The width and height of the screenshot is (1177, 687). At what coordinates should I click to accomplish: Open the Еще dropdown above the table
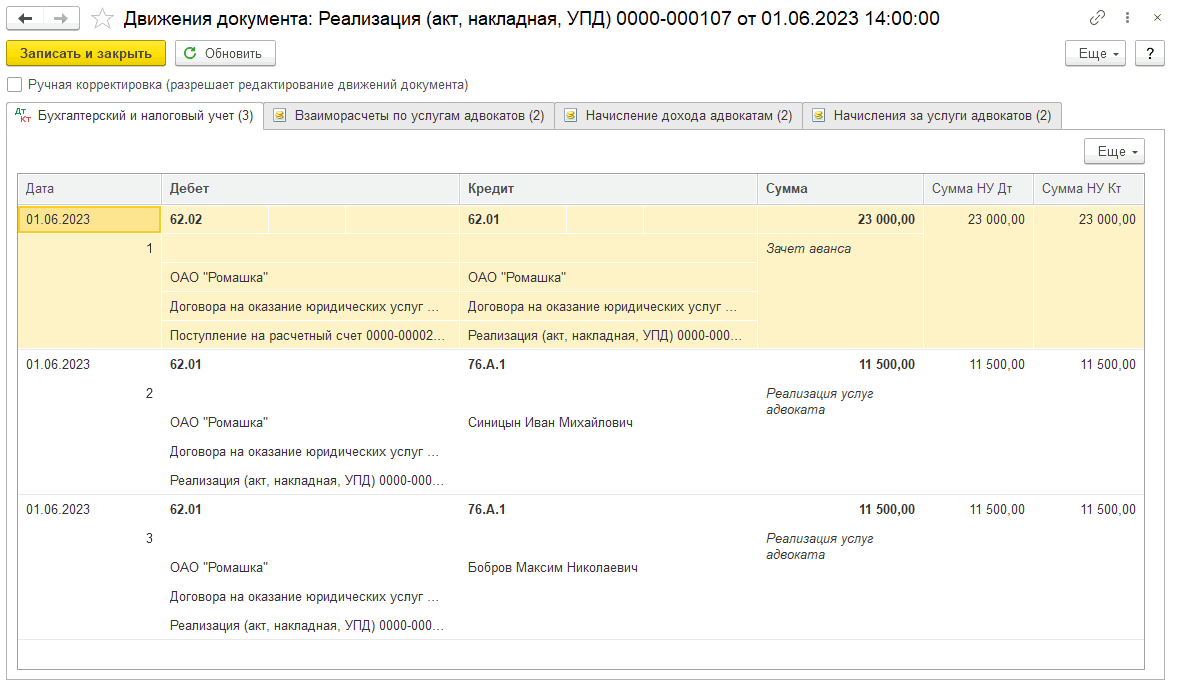click(x=1114, y=152)
